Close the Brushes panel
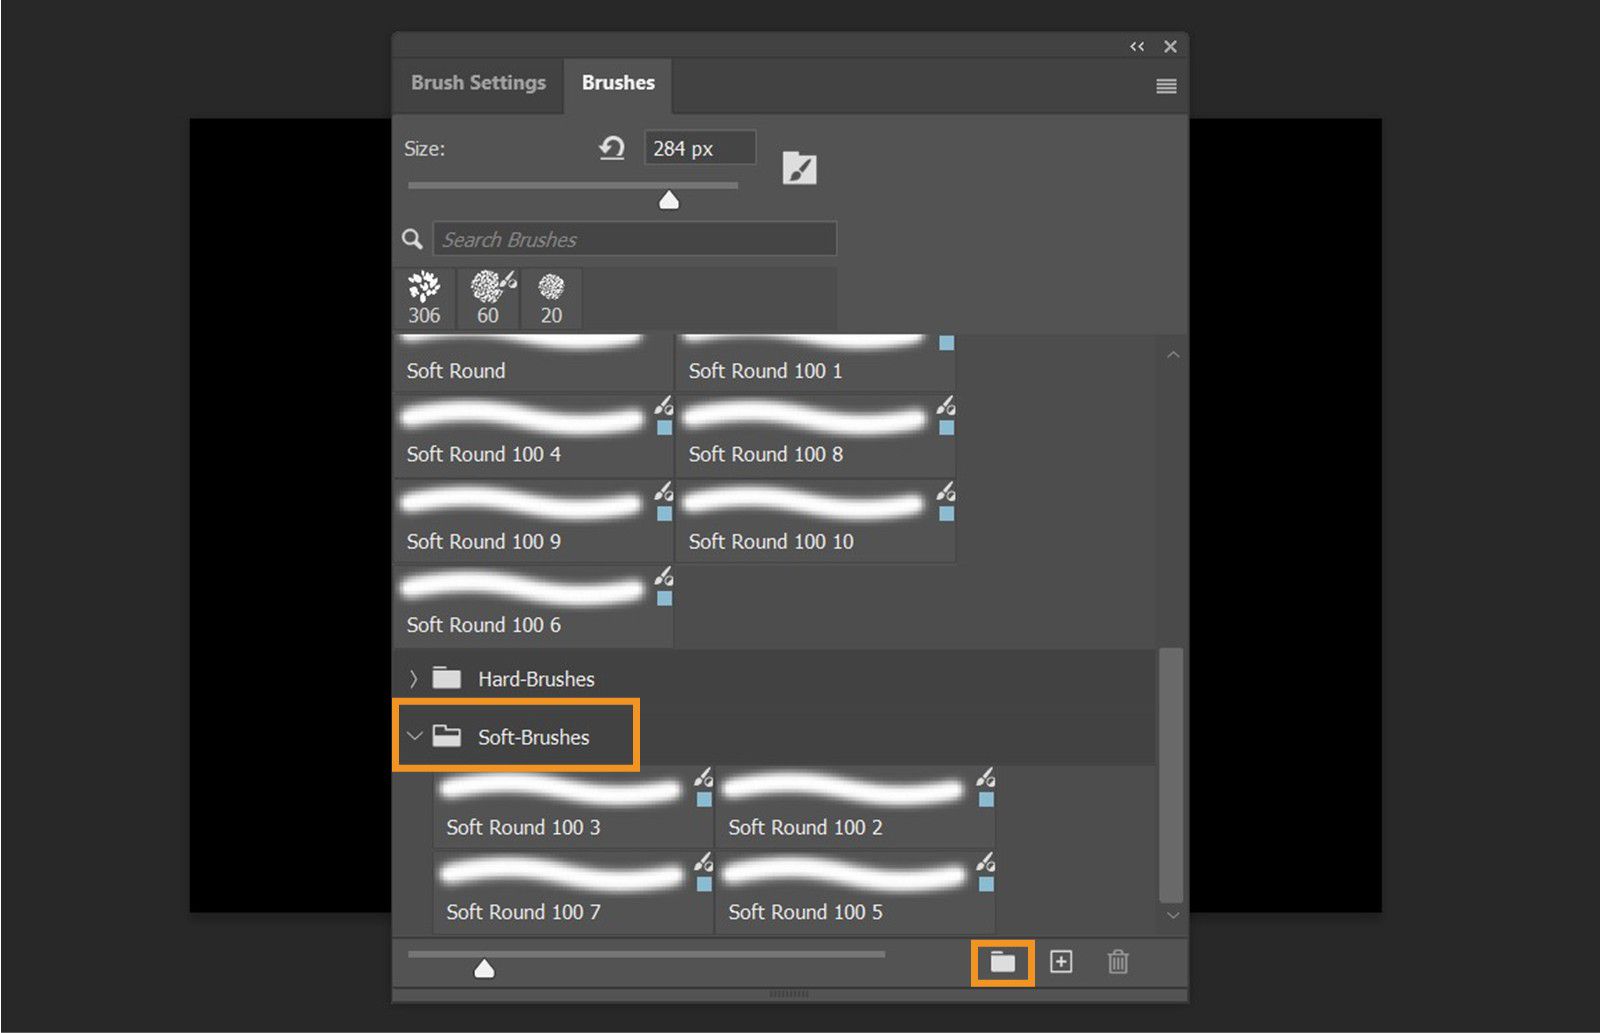 coord(1170,46)
